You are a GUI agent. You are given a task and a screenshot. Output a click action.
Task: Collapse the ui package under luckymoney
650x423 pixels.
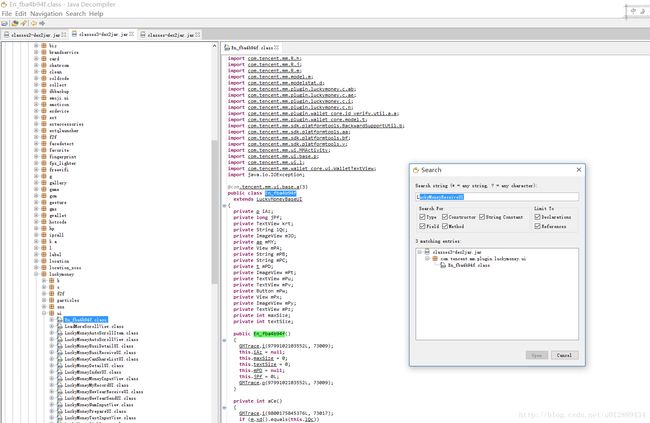(44, 313)
